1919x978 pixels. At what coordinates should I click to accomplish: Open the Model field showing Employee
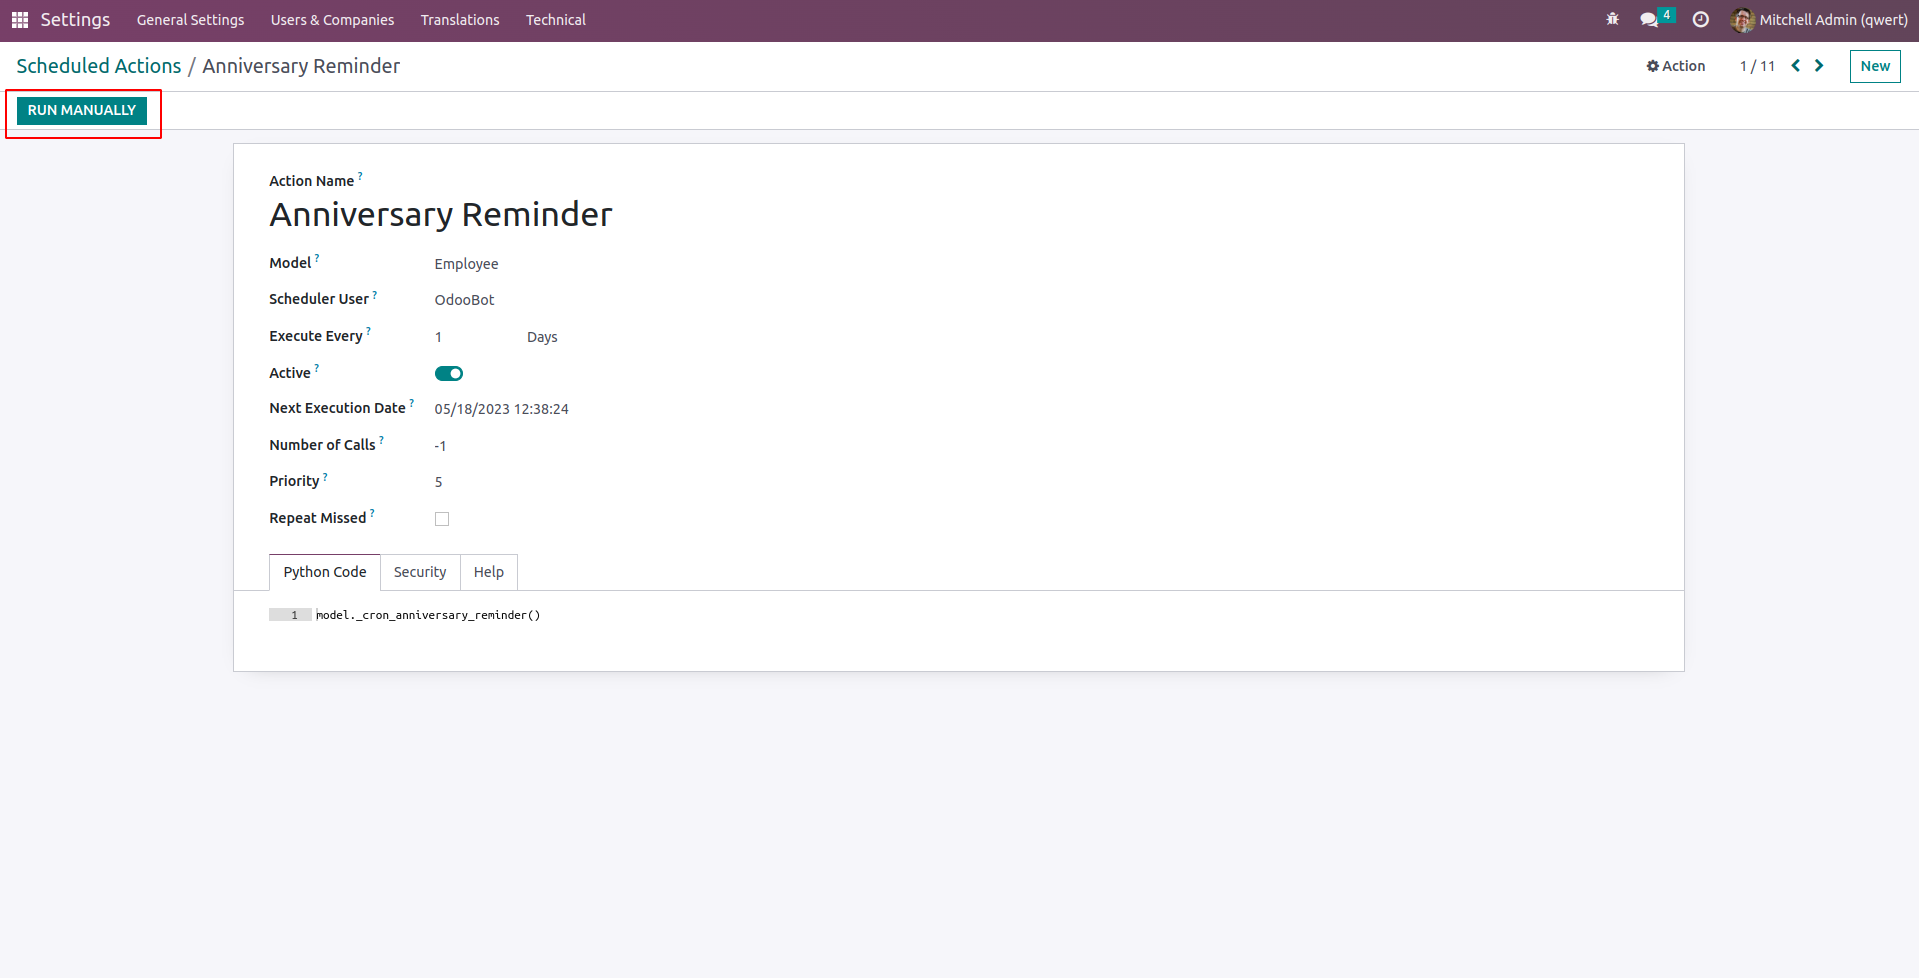pos(466,264)
